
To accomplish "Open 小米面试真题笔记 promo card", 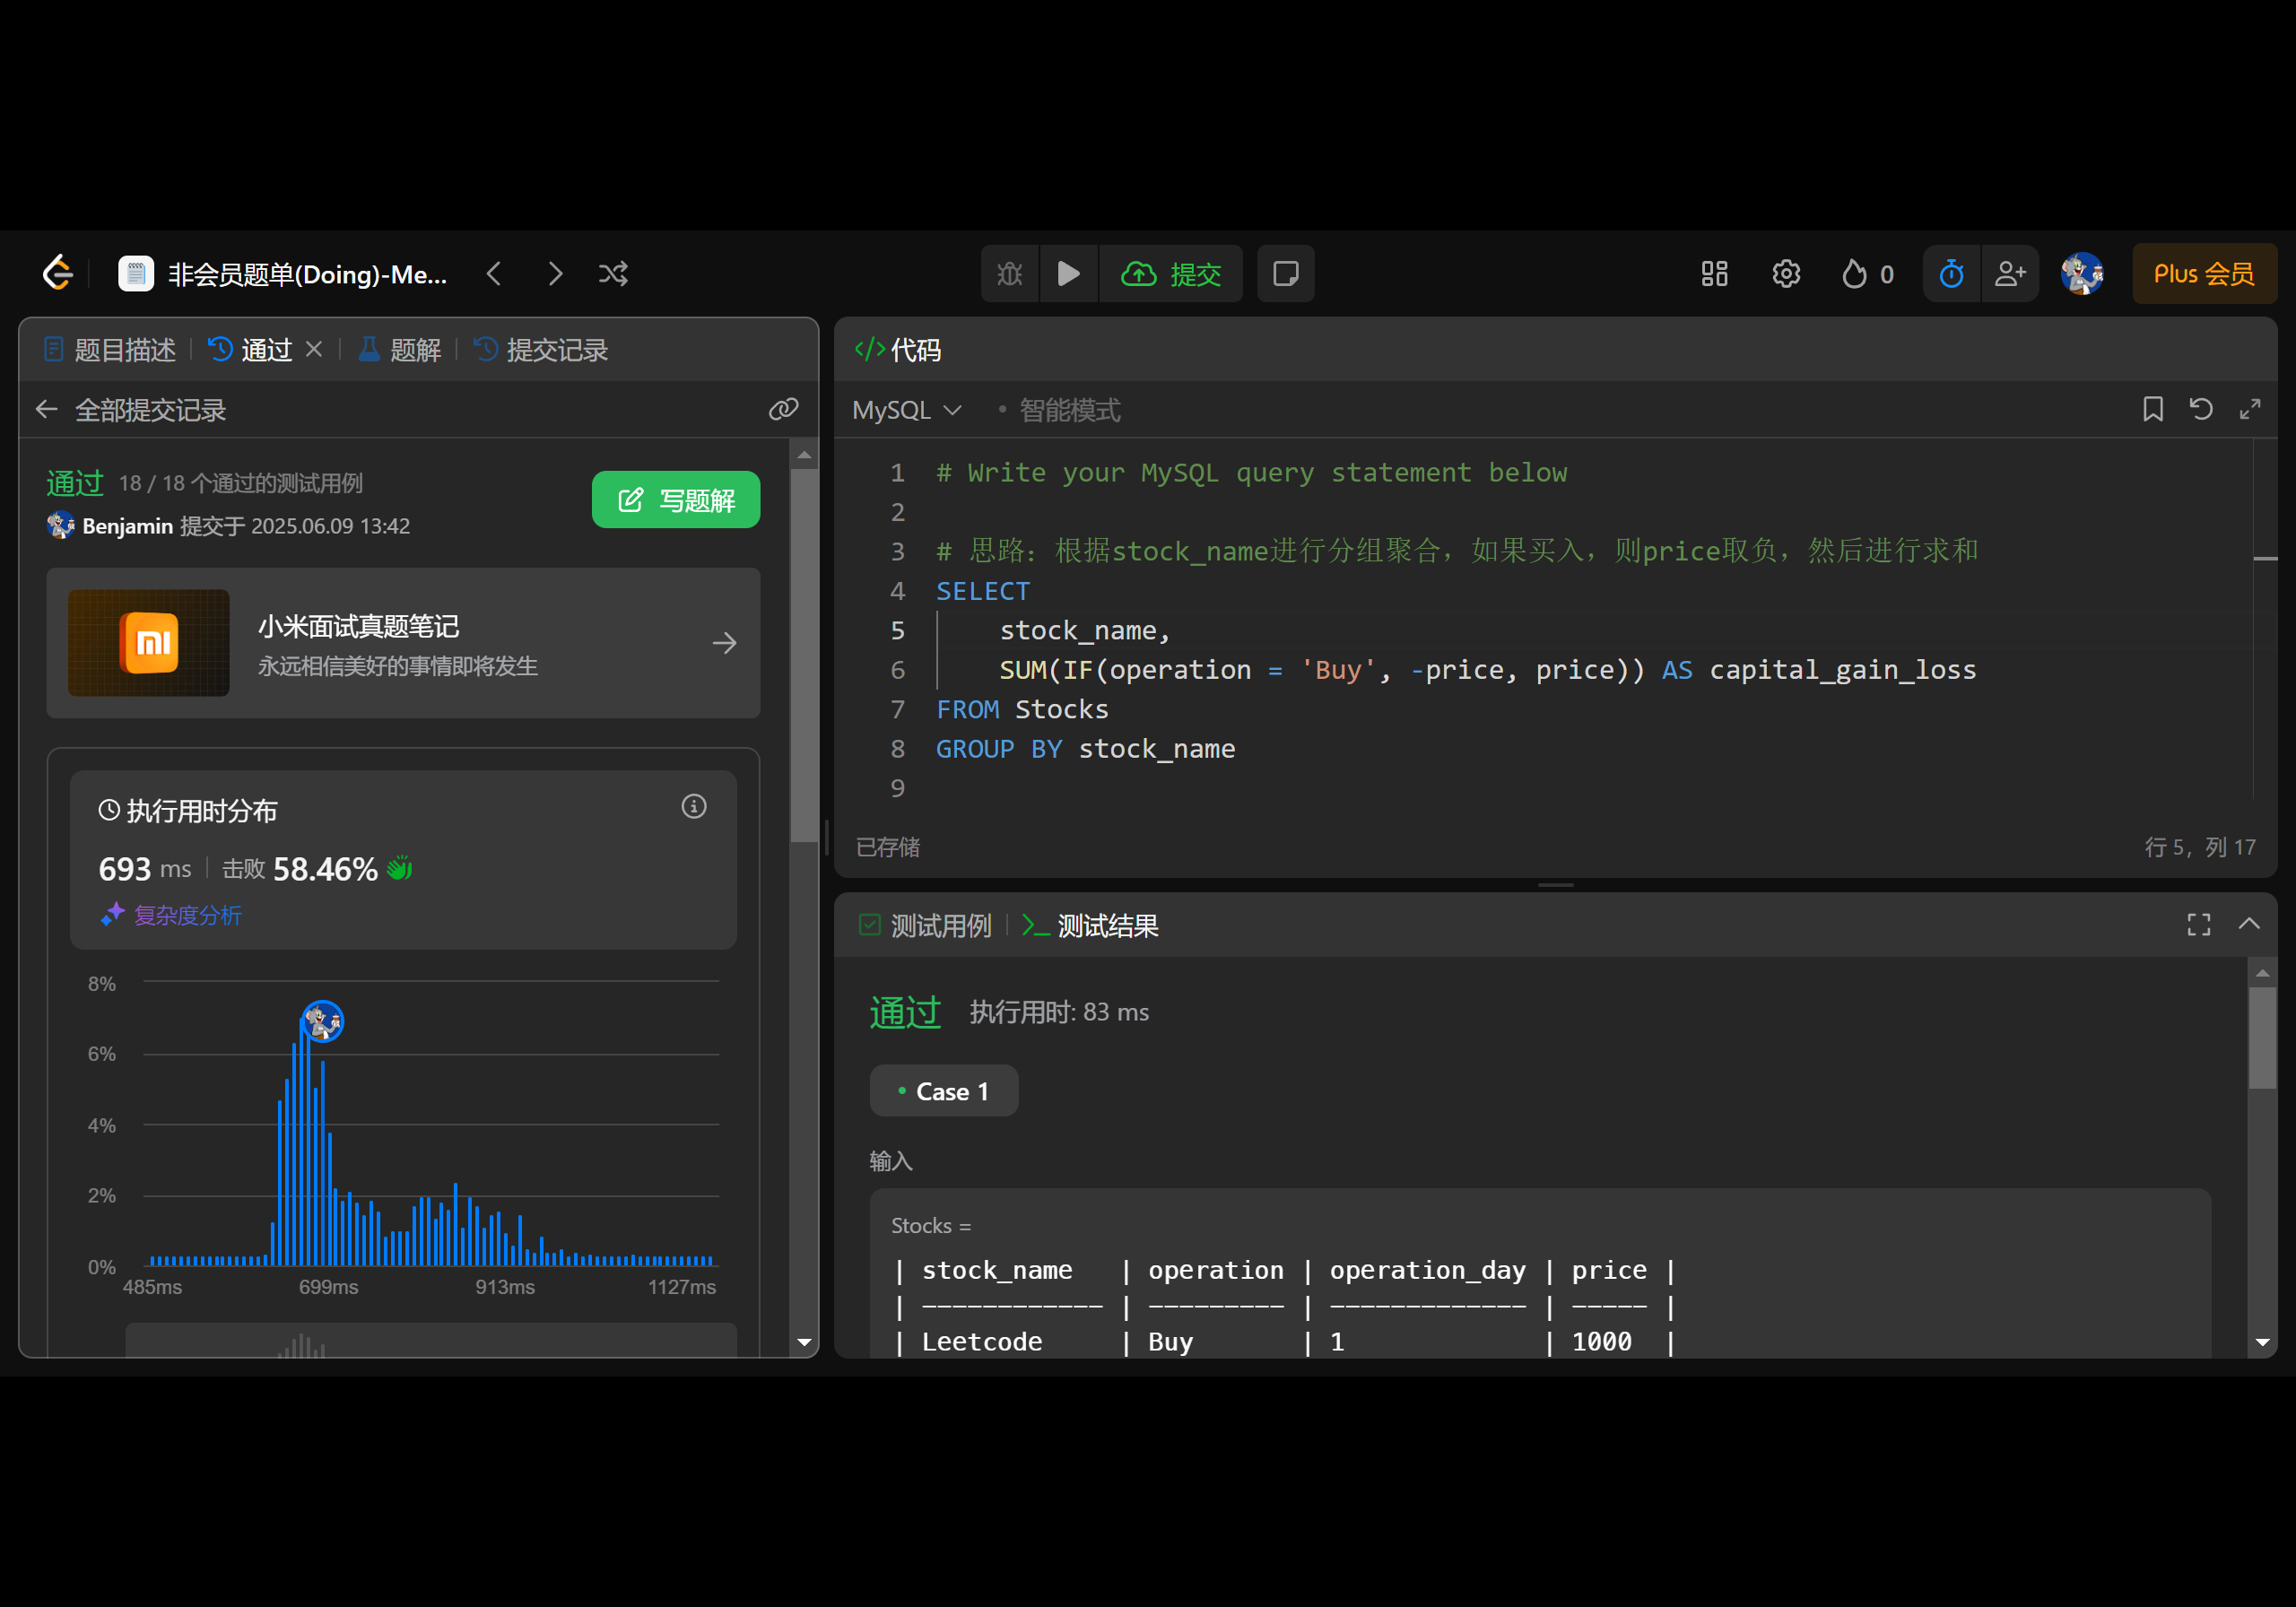I will 403,643.
